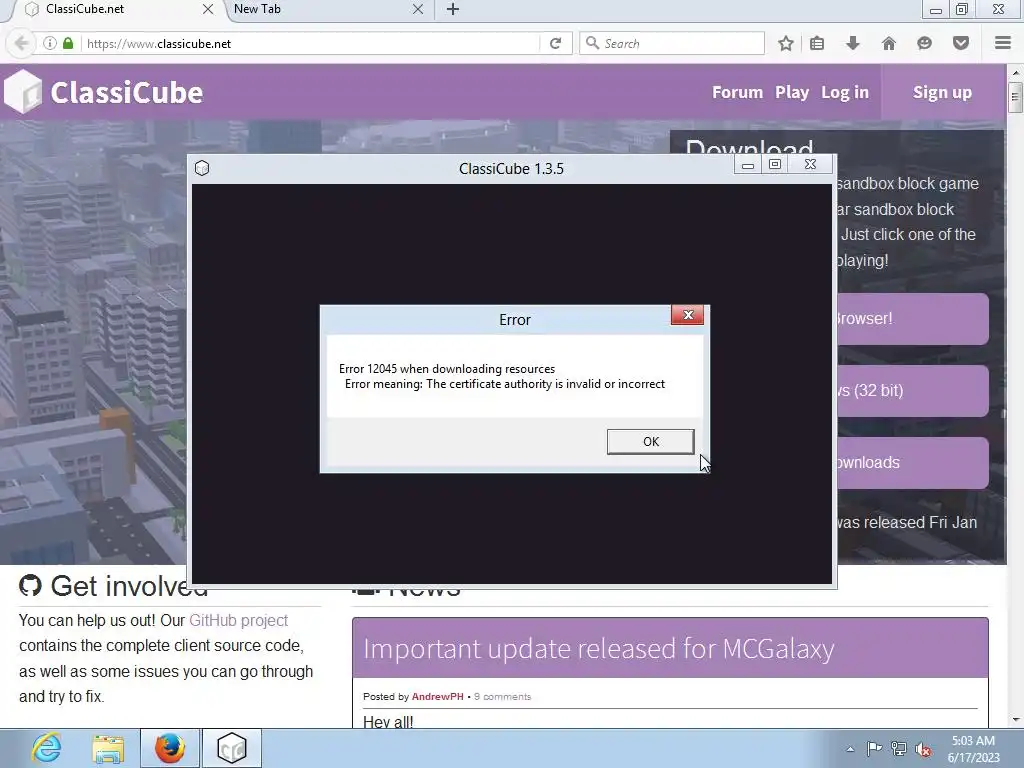
Task: Show bookmarks list icon in toolbar
Action: [x=817, y=44]
